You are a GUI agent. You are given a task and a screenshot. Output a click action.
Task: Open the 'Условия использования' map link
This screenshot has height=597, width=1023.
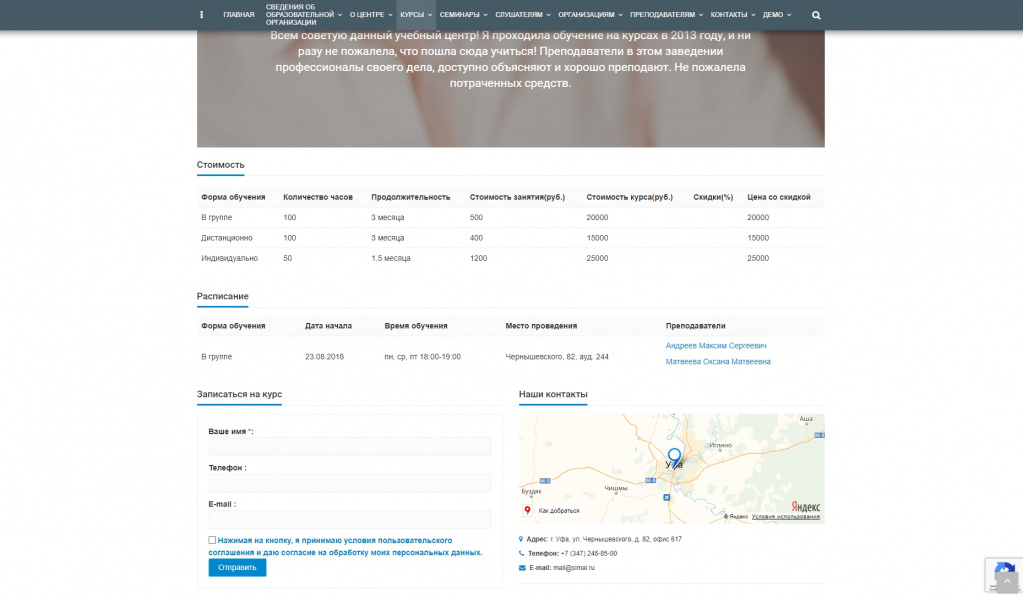point(785,517)
